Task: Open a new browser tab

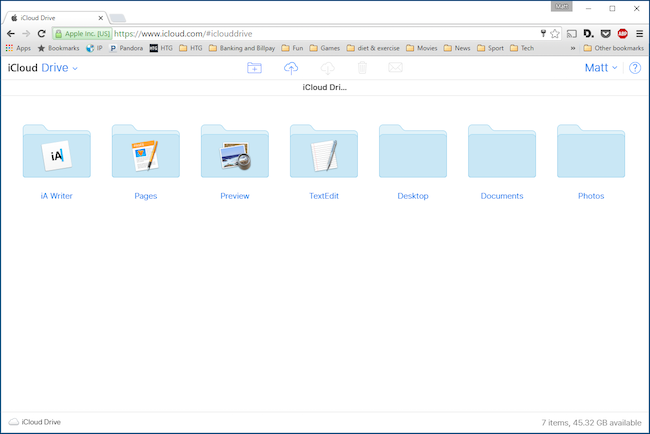Action: 117,18
